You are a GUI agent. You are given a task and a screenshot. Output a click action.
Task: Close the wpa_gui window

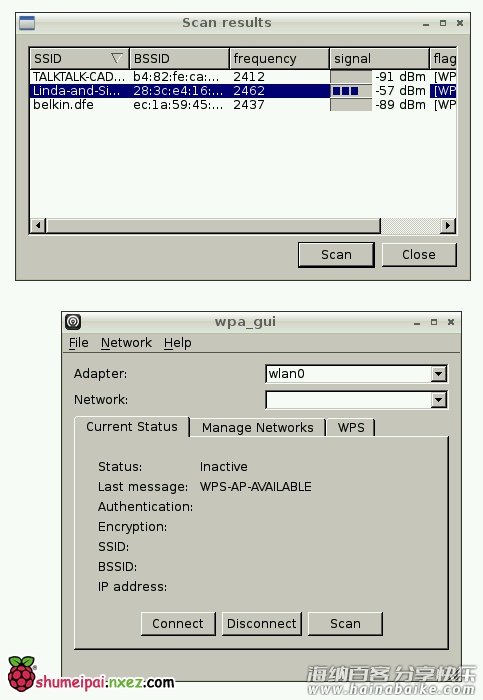(x=451, y=322)
